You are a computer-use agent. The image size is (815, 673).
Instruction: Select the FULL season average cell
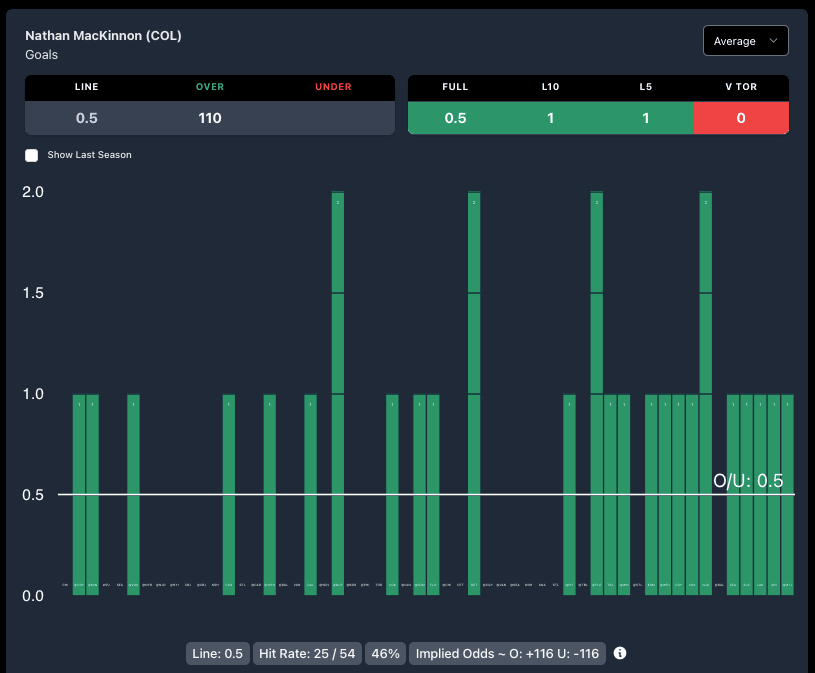tap(455, 118)
